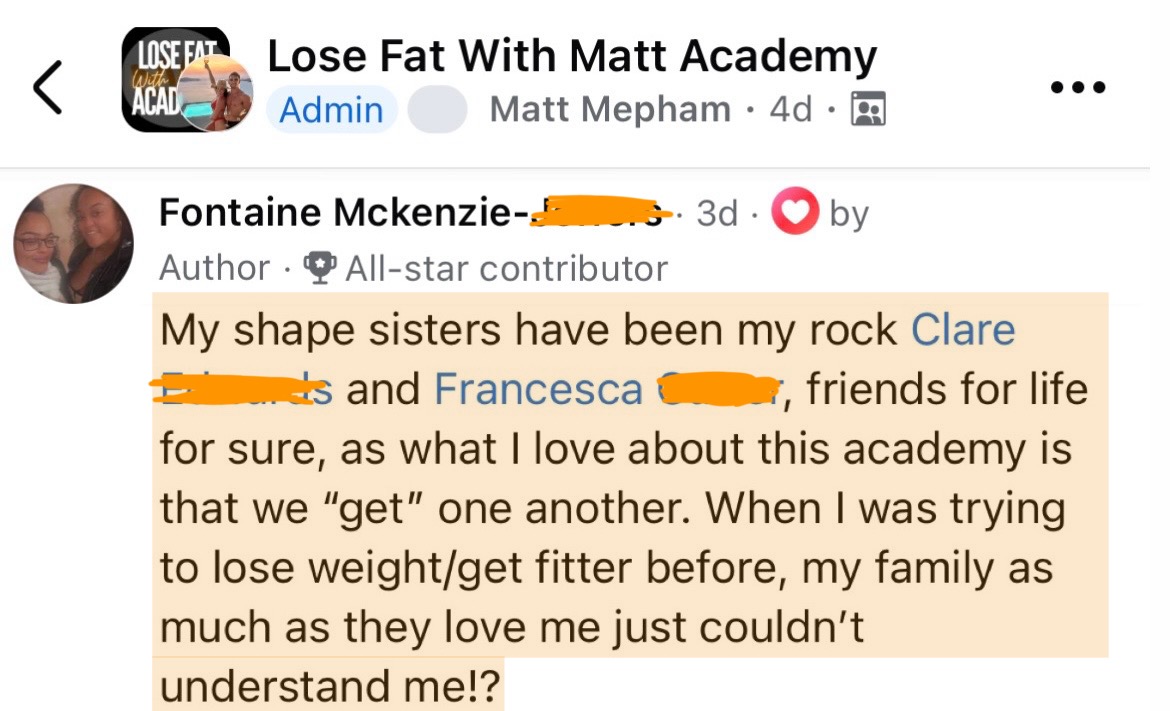Tap the group audience privacy icon
The image size is (1170, 711).
pos(866,110)
